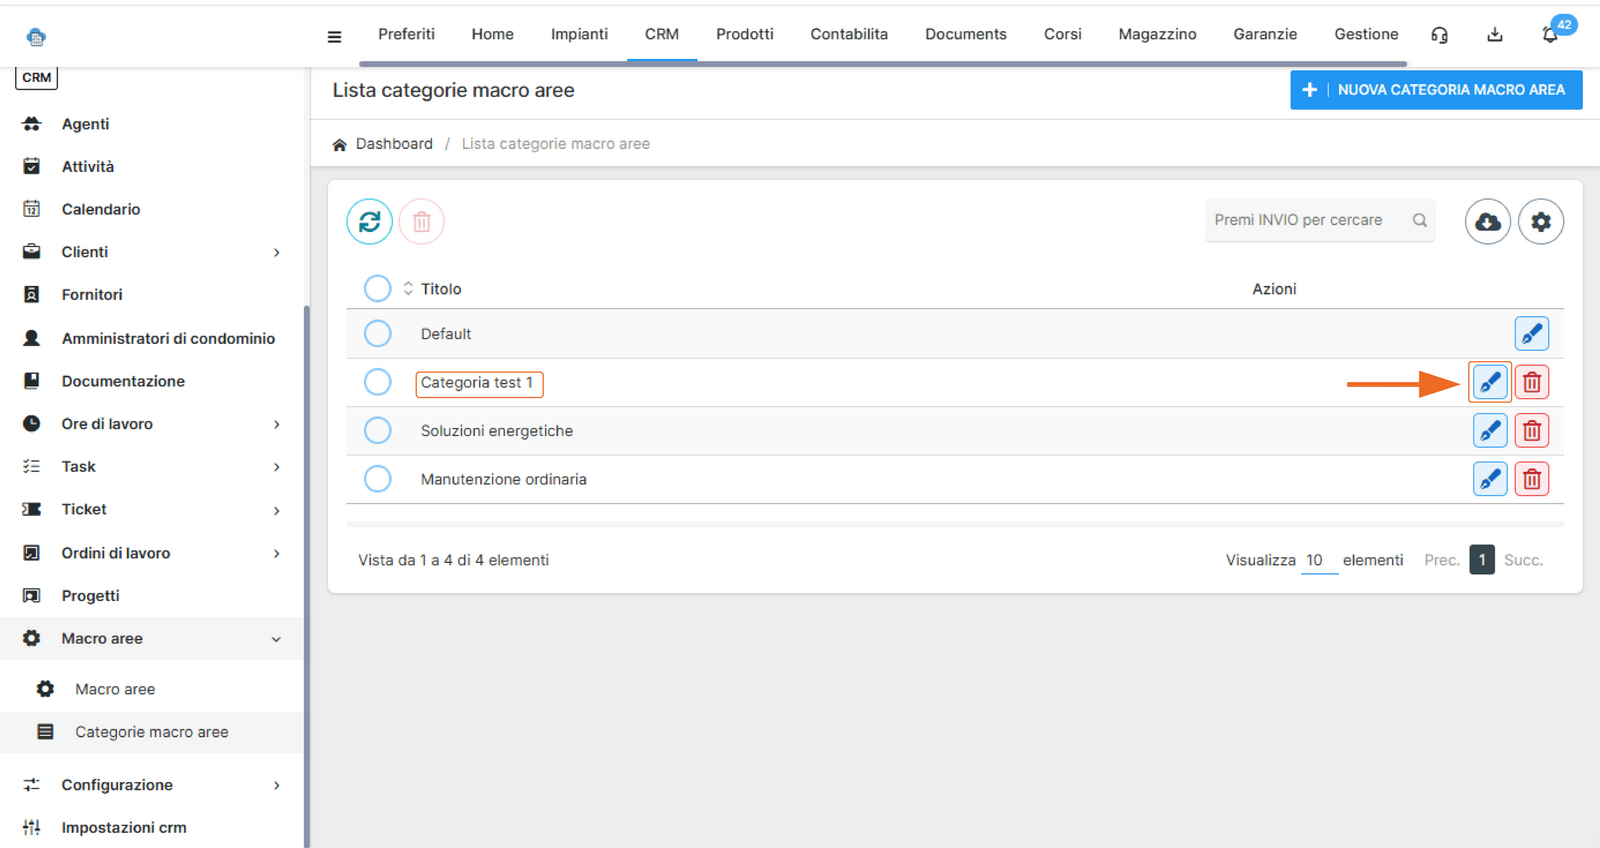Expand the Ticket sidebar submenu

click(x=277, y=511)
